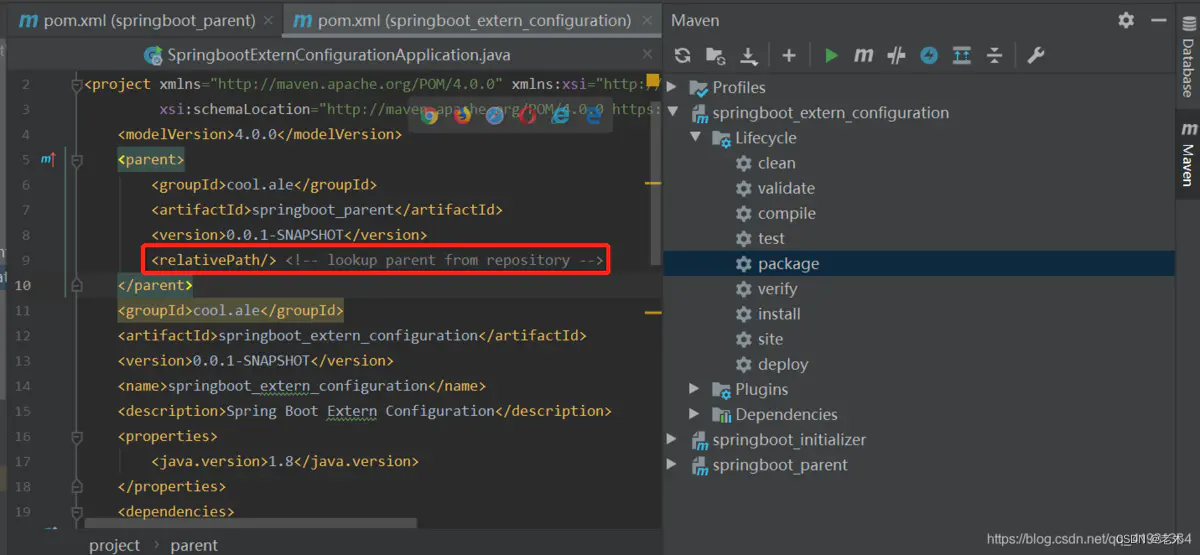Select the compile lifecycle goal
This screenshot has height=555, width=1200.
(x=787, y=213)
